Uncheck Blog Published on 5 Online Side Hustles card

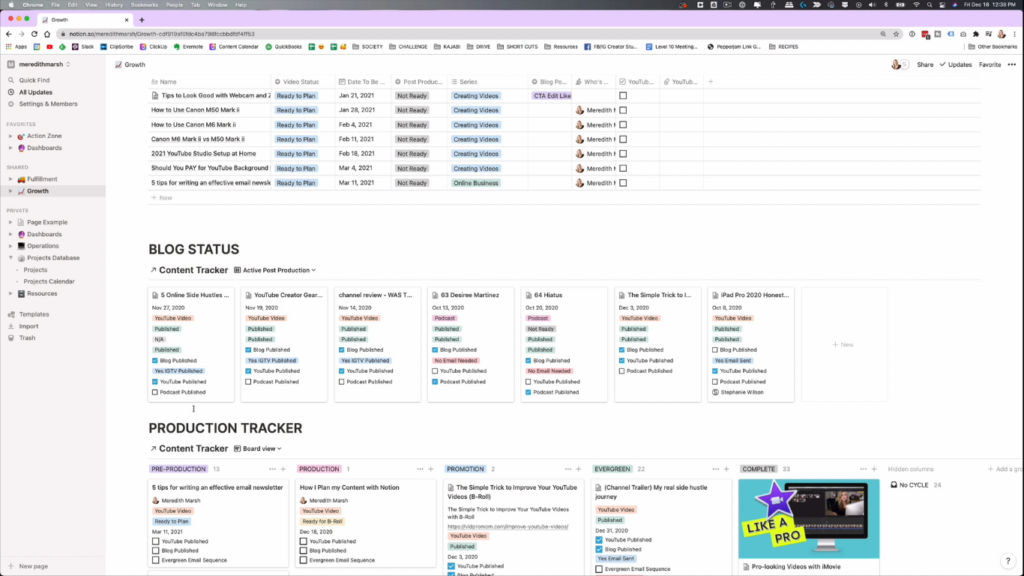[x=155, y=360]
